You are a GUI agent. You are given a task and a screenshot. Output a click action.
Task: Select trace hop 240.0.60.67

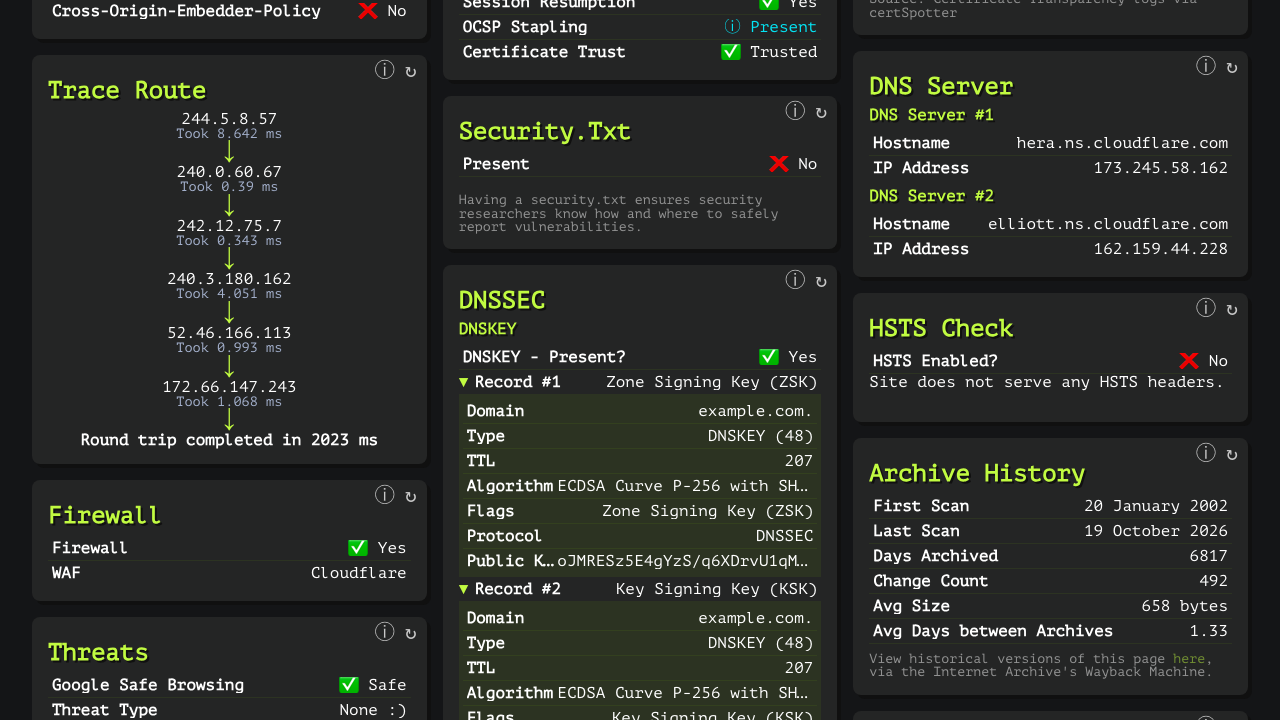point(229,172)
